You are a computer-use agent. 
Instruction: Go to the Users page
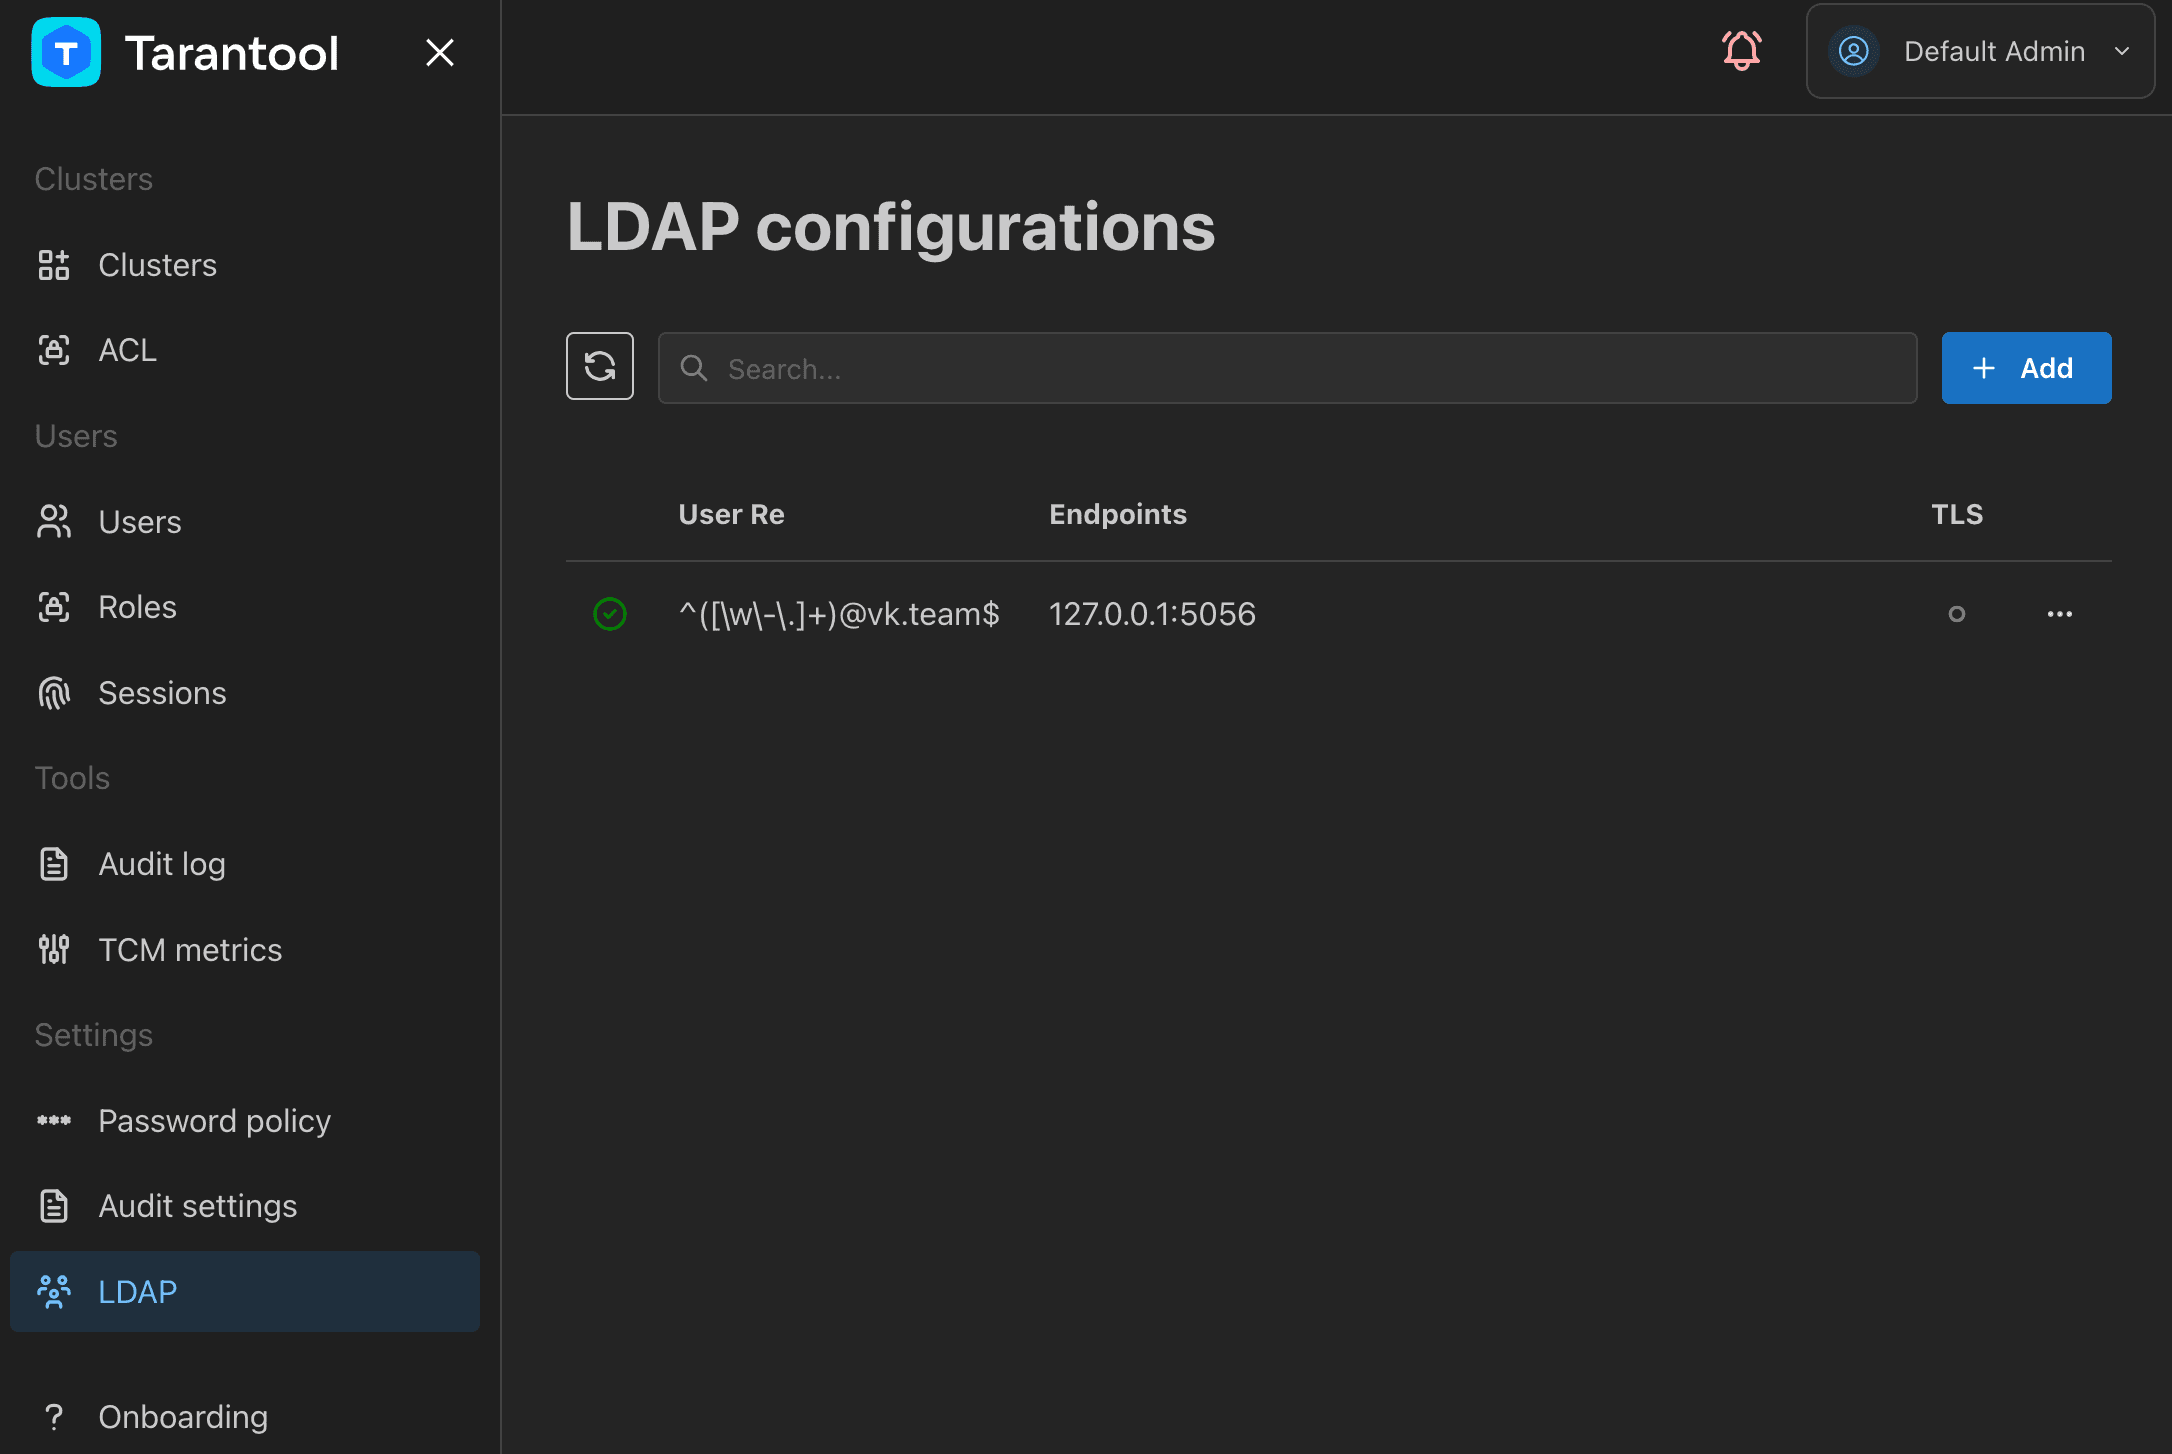click(245, 522)
